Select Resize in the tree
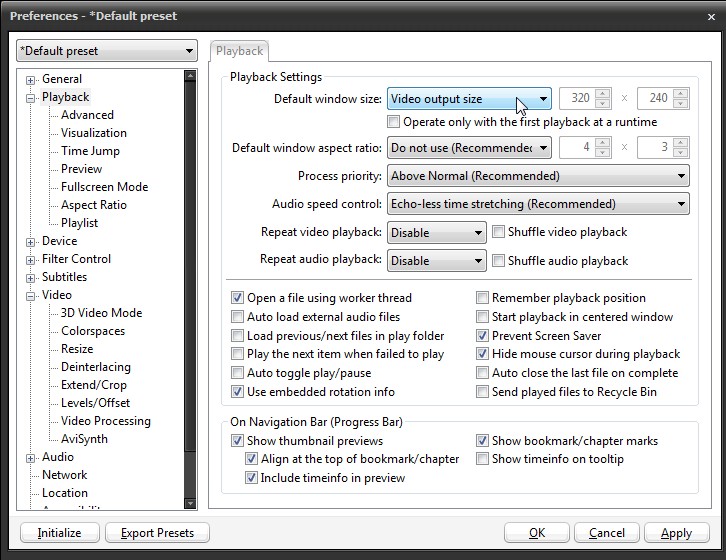The image size is (726, 560). 77,349
